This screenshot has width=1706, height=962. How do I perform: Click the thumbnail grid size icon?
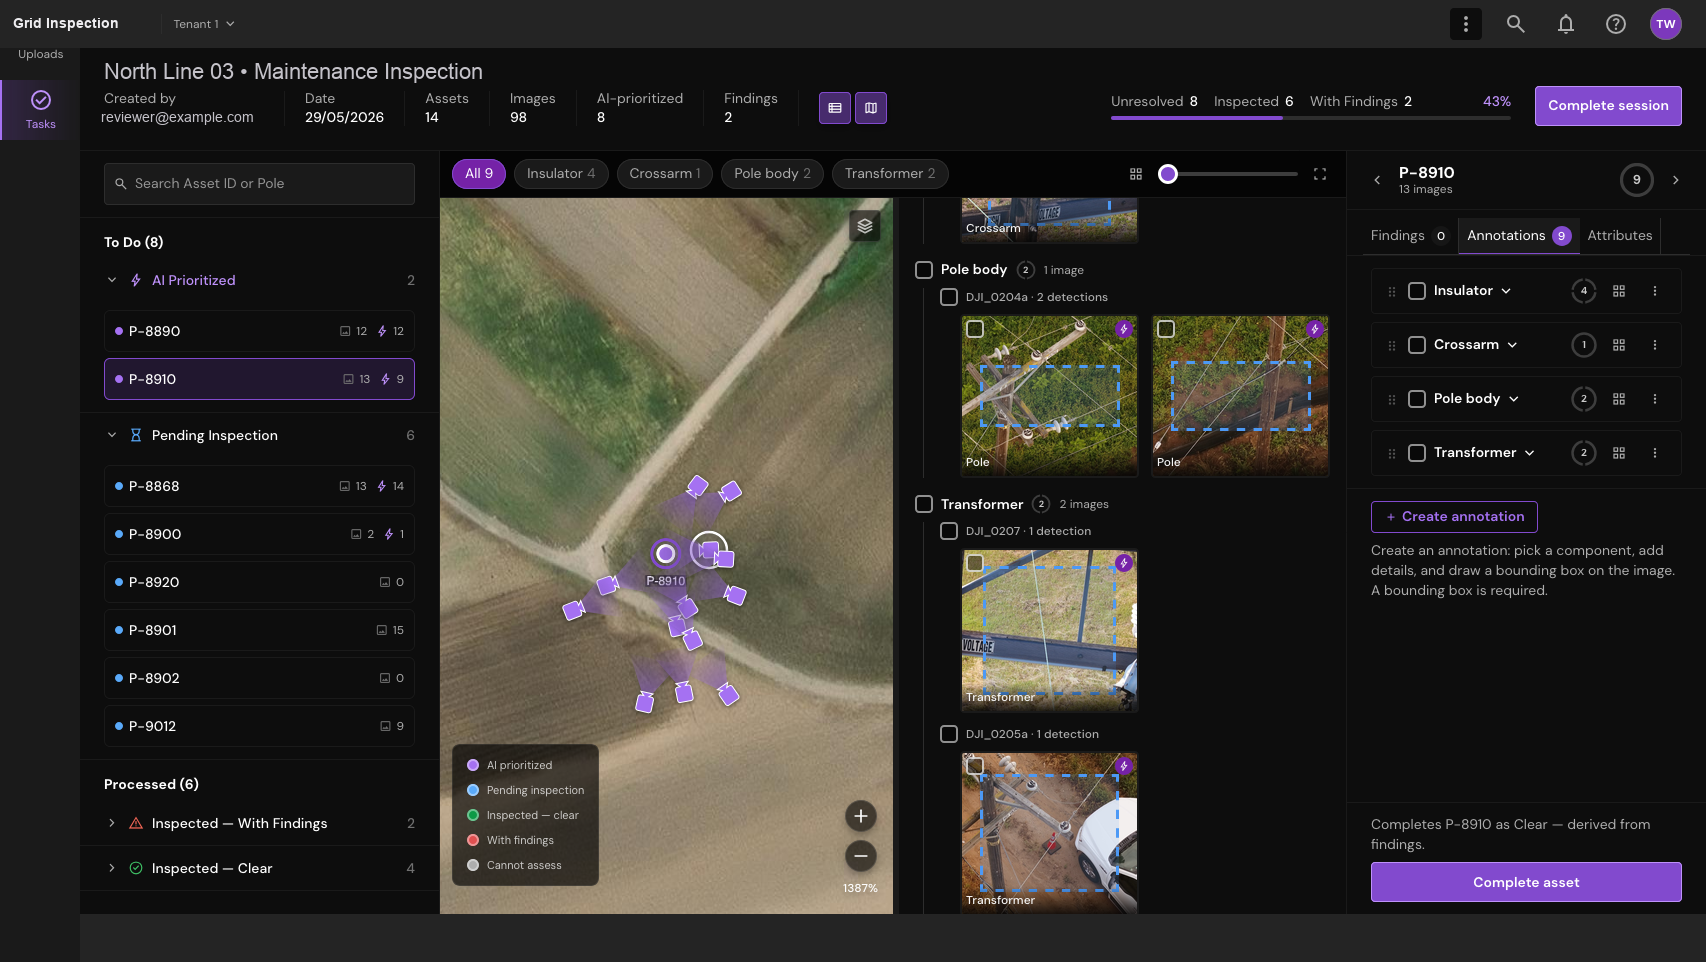(x=1135, y=174)
